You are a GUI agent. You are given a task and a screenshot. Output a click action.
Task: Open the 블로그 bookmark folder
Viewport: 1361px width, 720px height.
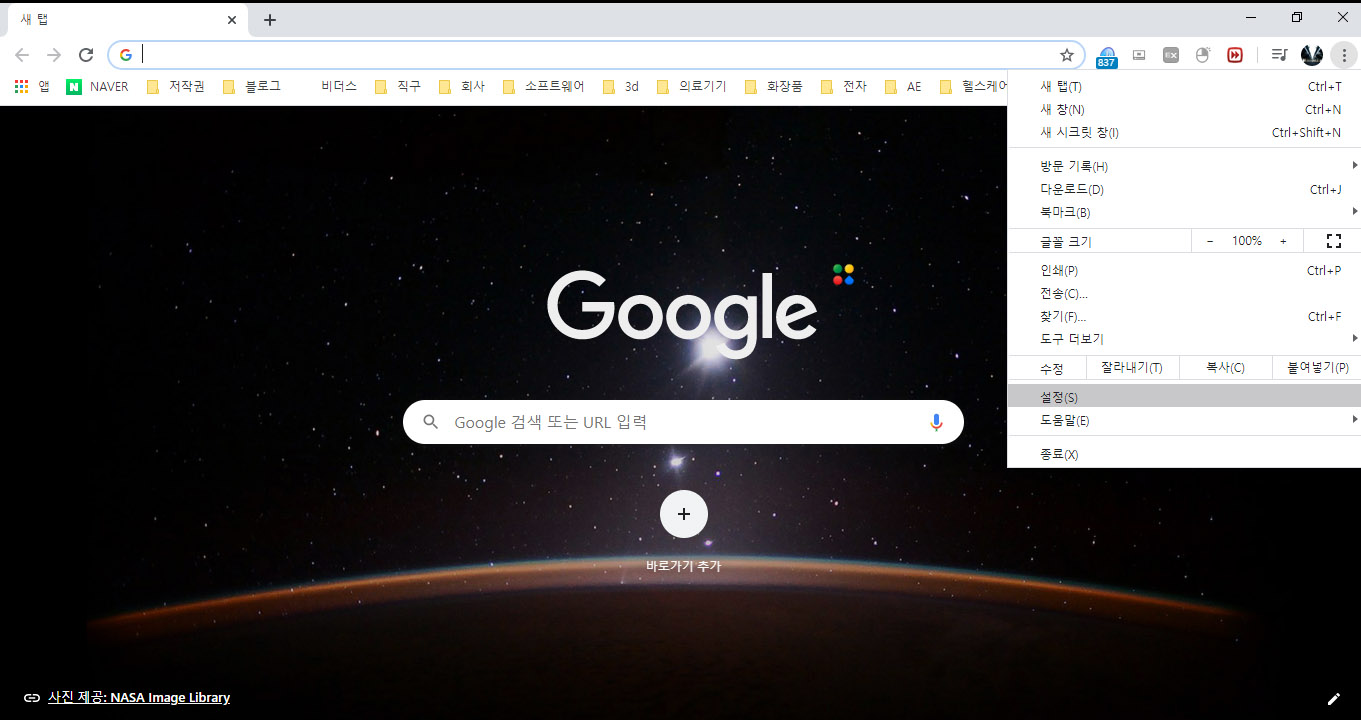click(252, 87)
